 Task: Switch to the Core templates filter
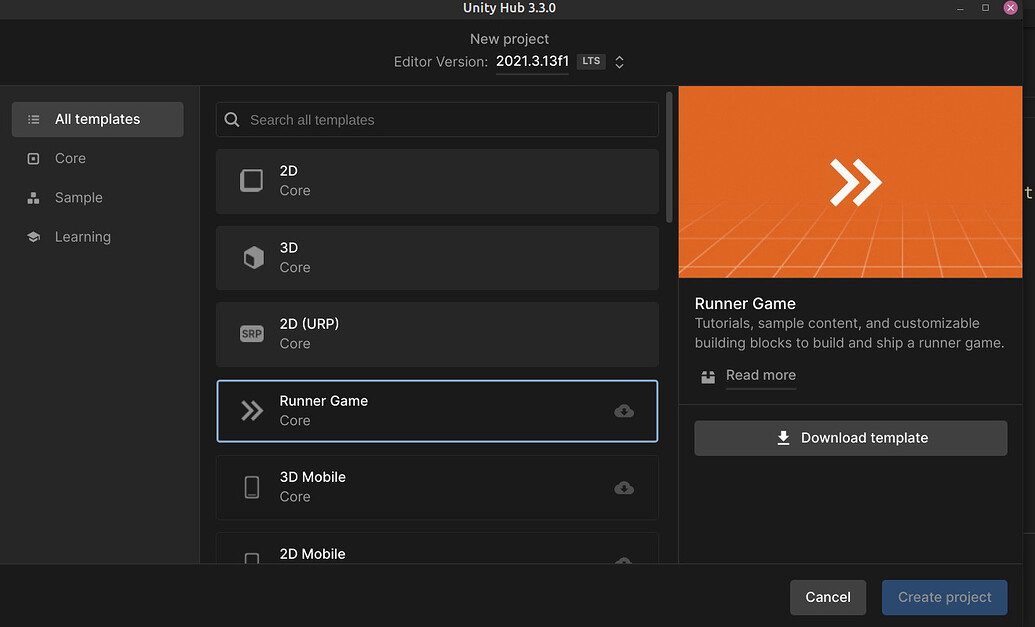(70, 158)
